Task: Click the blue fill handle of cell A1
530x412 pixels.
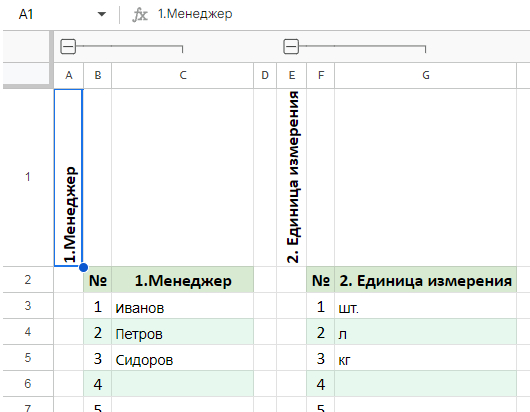Action: (83, 267)
